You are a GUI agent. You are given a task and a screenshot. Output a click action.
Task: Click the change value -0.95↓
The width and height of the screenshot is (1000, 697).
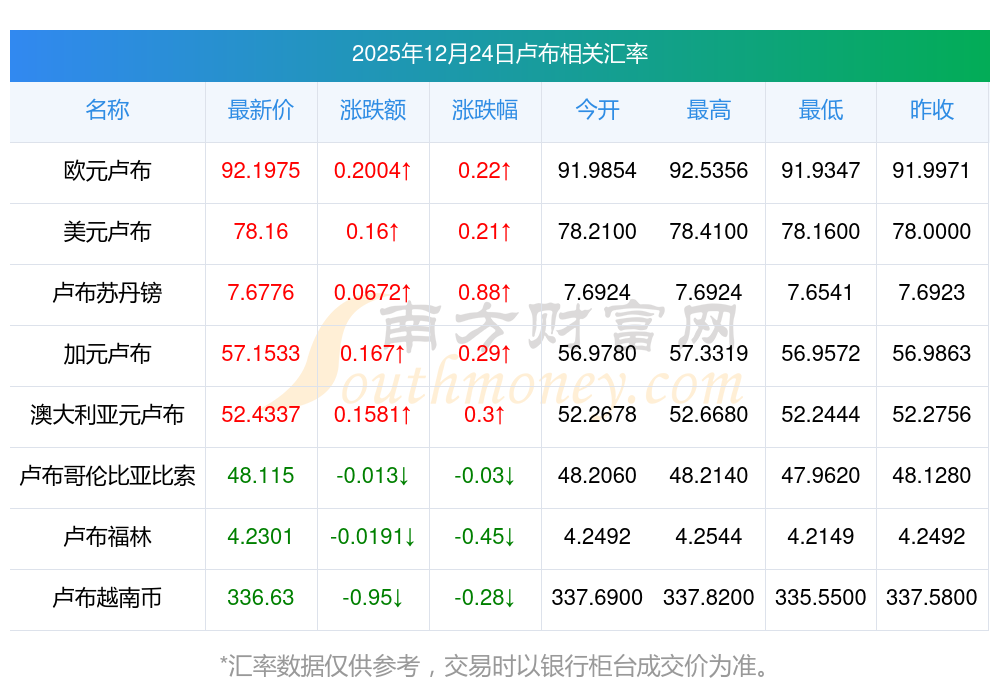click(373, 598)
